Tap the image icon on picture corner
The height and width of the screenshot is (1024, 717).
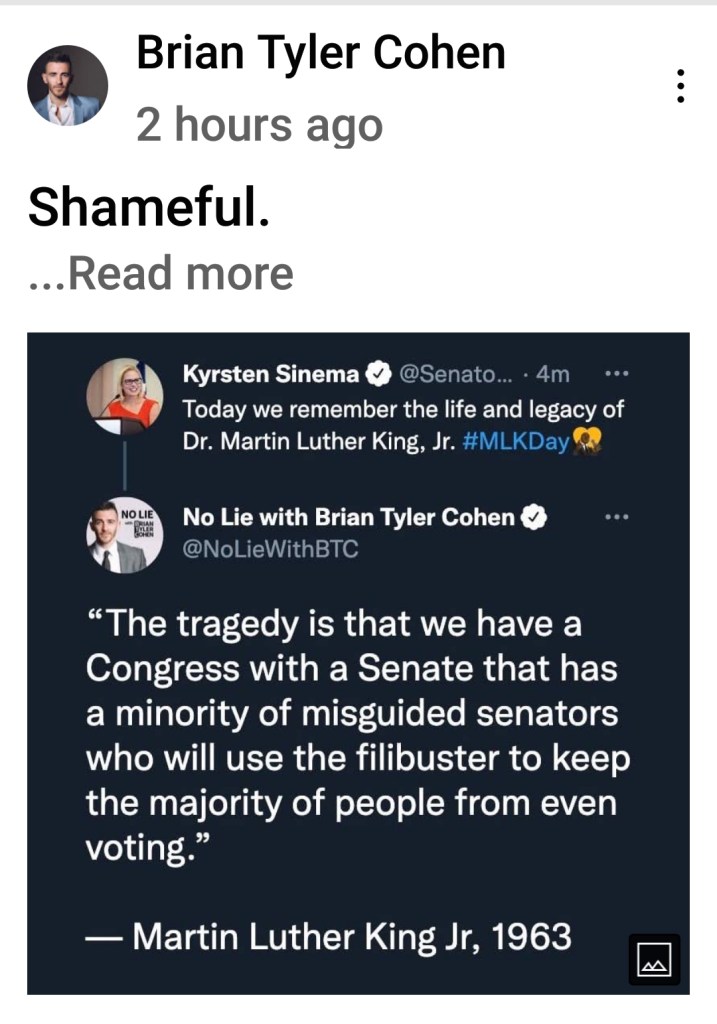pos(654,960)
